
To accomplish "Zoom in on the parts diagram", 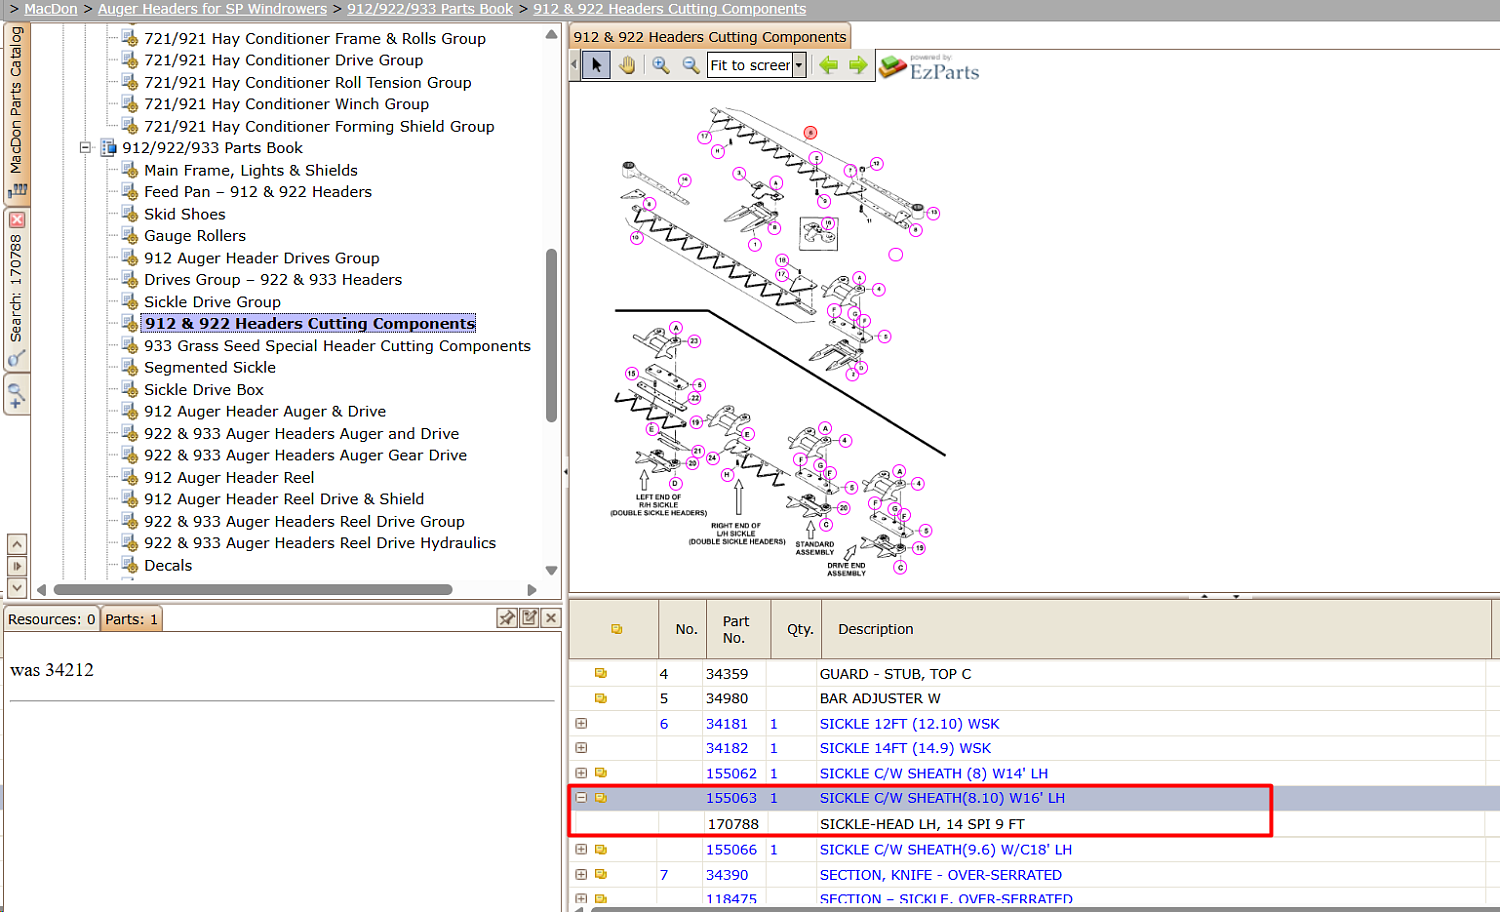I will [x=661, y=65].
